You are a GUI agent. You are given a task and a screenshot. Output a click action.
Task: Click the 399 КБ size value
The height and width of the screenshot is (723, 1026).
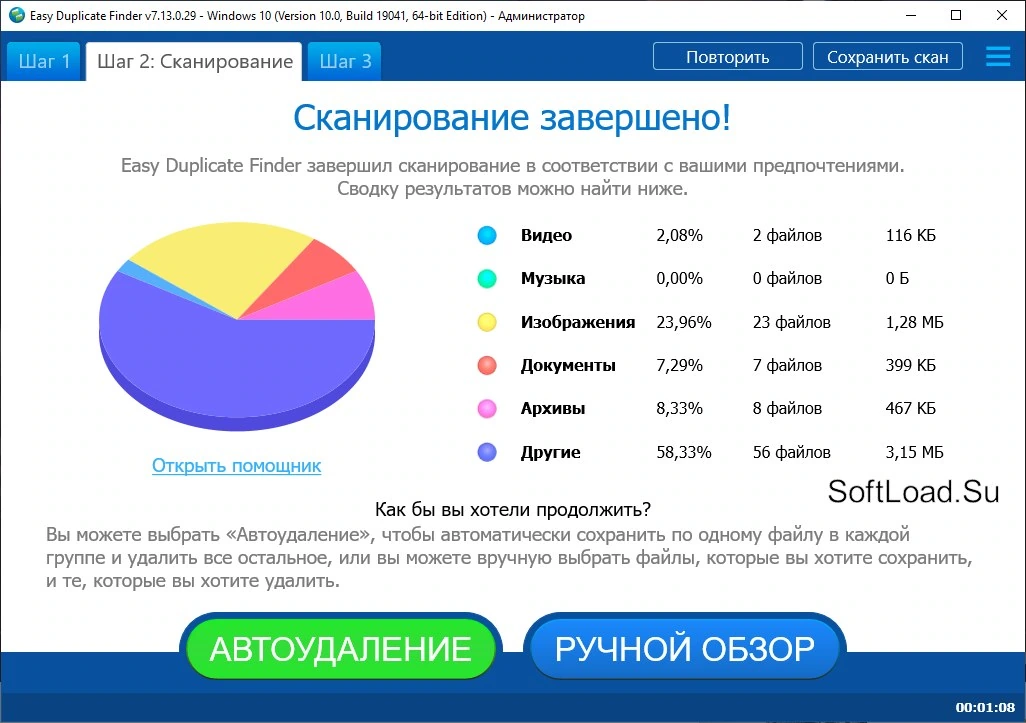click(x=911, y=365)
